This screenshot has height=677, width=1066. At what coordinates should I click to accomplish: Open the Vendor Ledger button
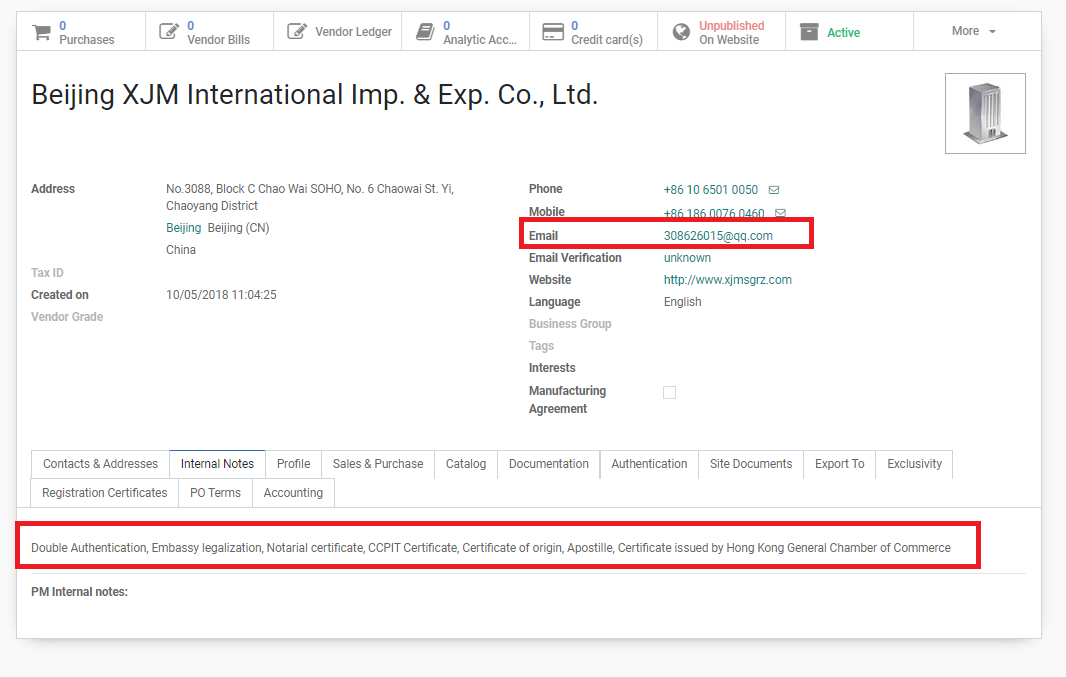[x=338, y=31]
